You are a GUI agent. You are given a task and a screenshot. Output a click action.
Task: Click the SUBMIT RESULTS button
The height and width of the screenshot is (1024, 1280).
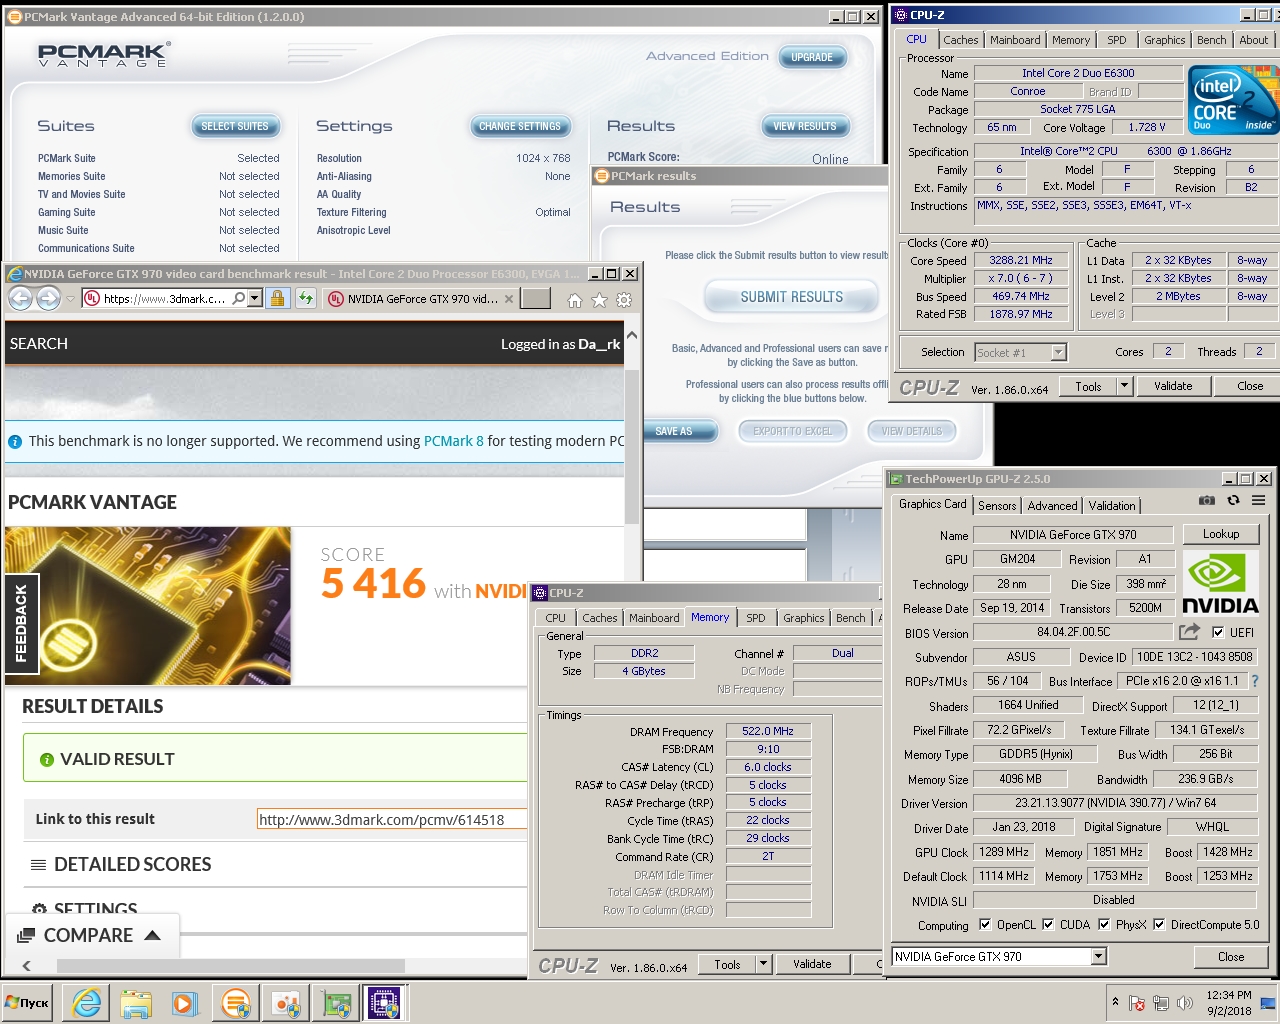[791, 297]
